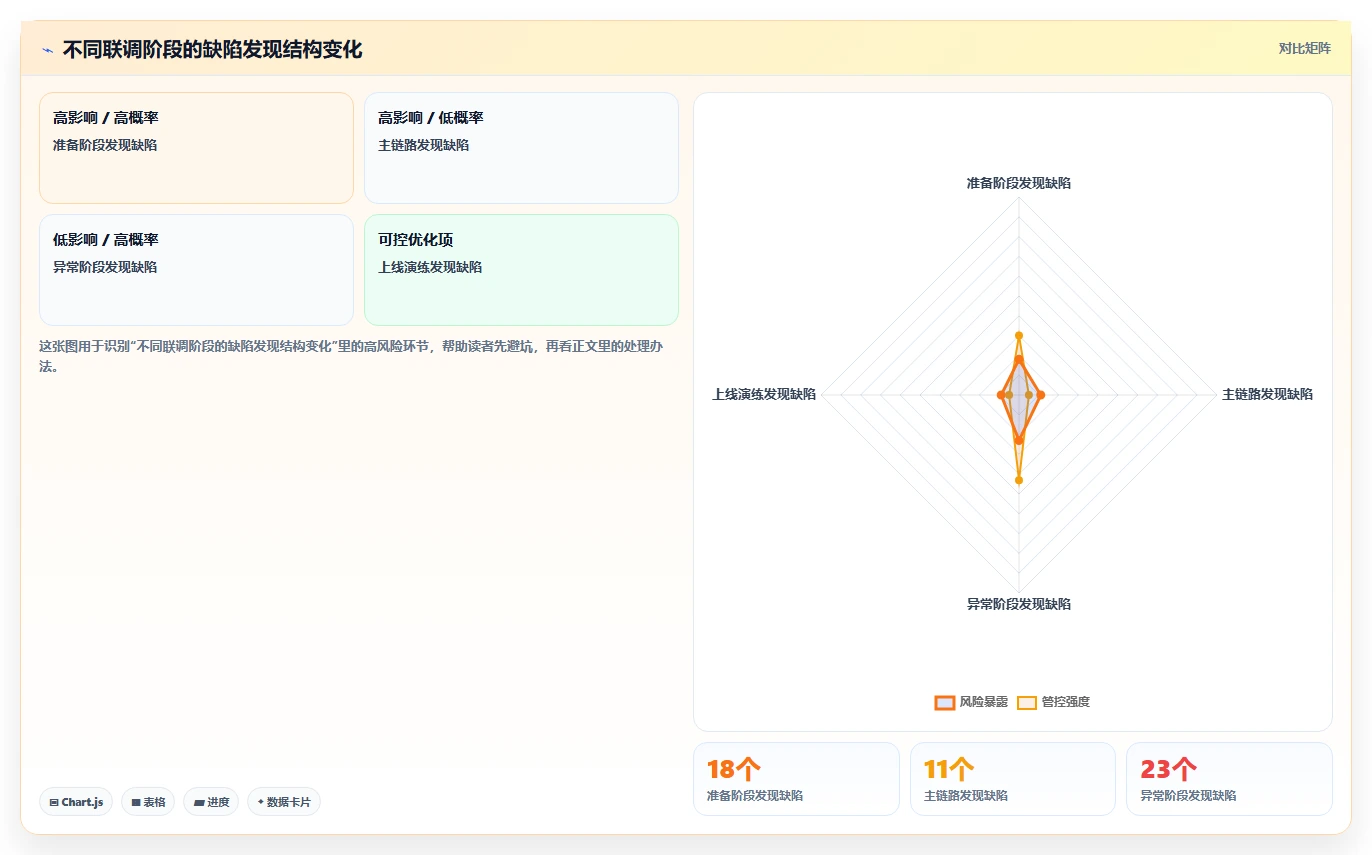
Task: Click the rightmost orange 风险暴露 point on the radar
Action: 1041,396
